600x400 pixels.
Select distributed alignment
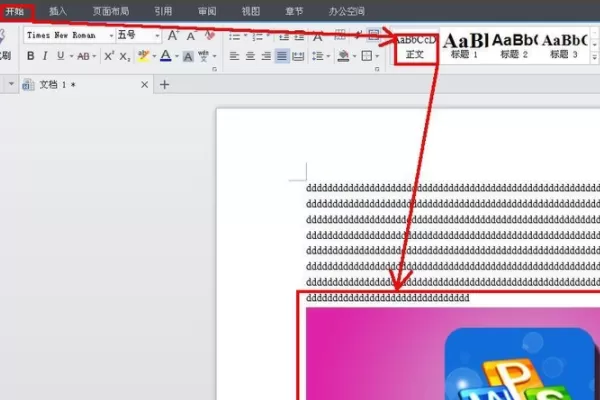(298, 56)
